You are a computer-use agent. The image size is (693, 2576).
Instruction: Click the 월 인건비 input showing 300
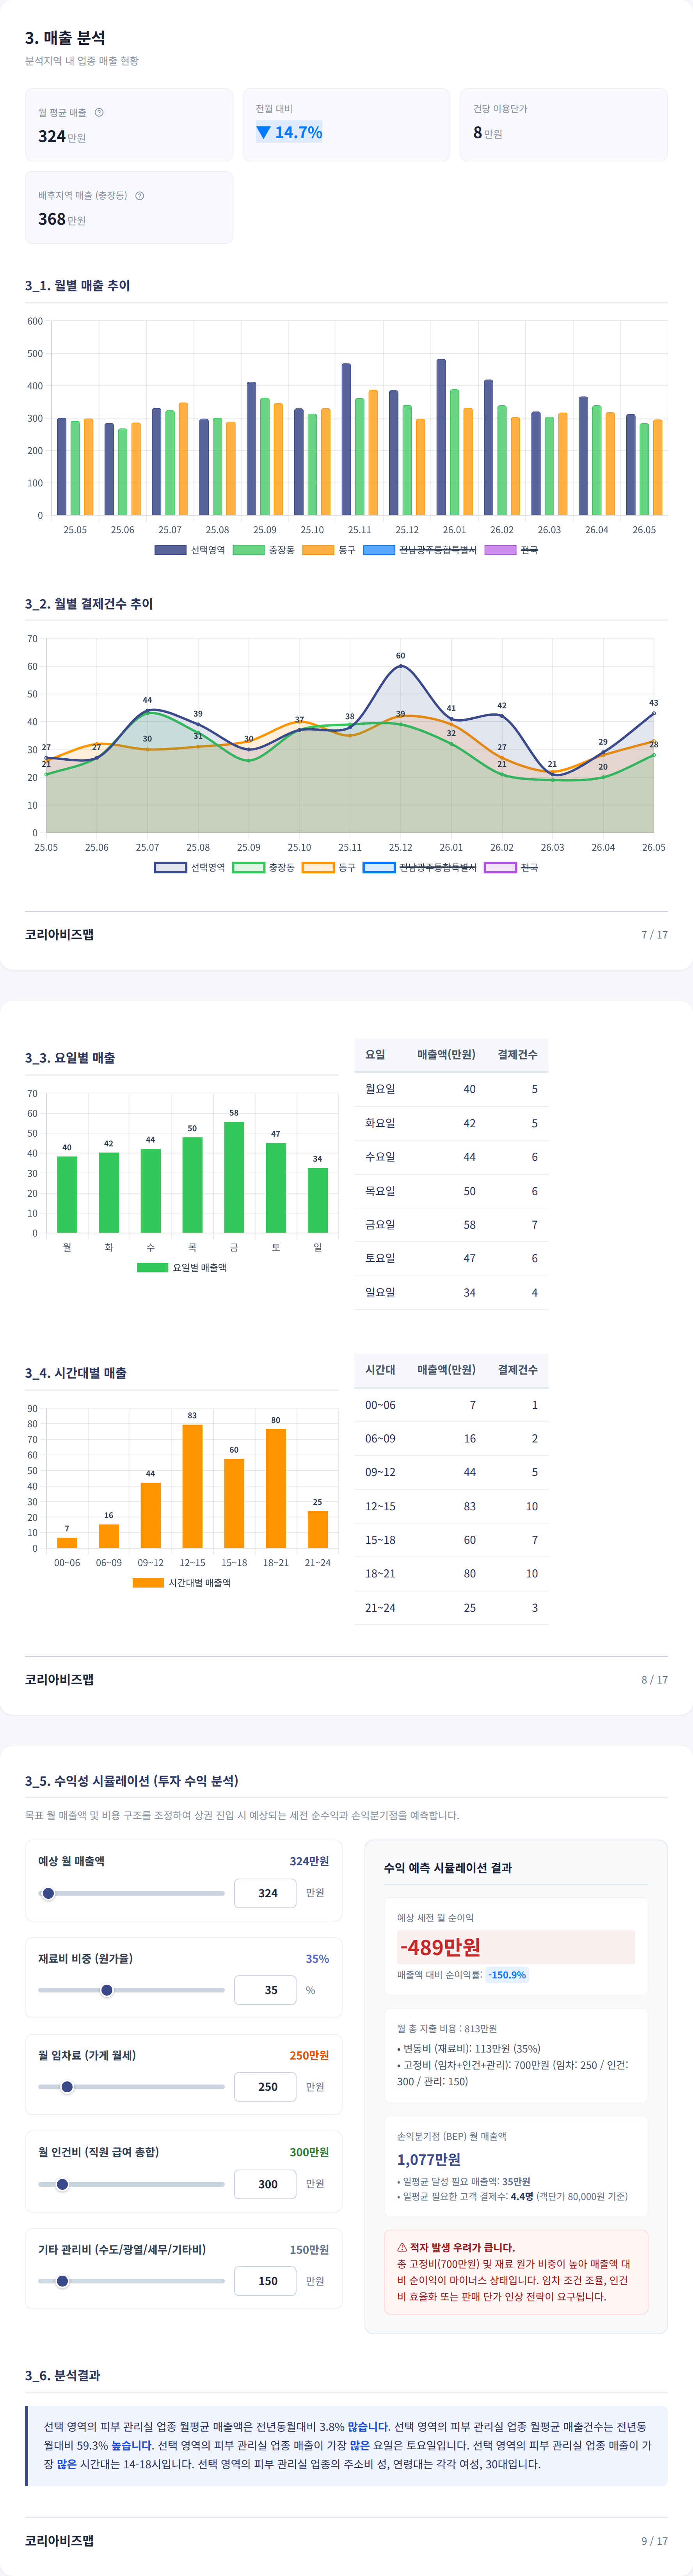click(265, 2184)
